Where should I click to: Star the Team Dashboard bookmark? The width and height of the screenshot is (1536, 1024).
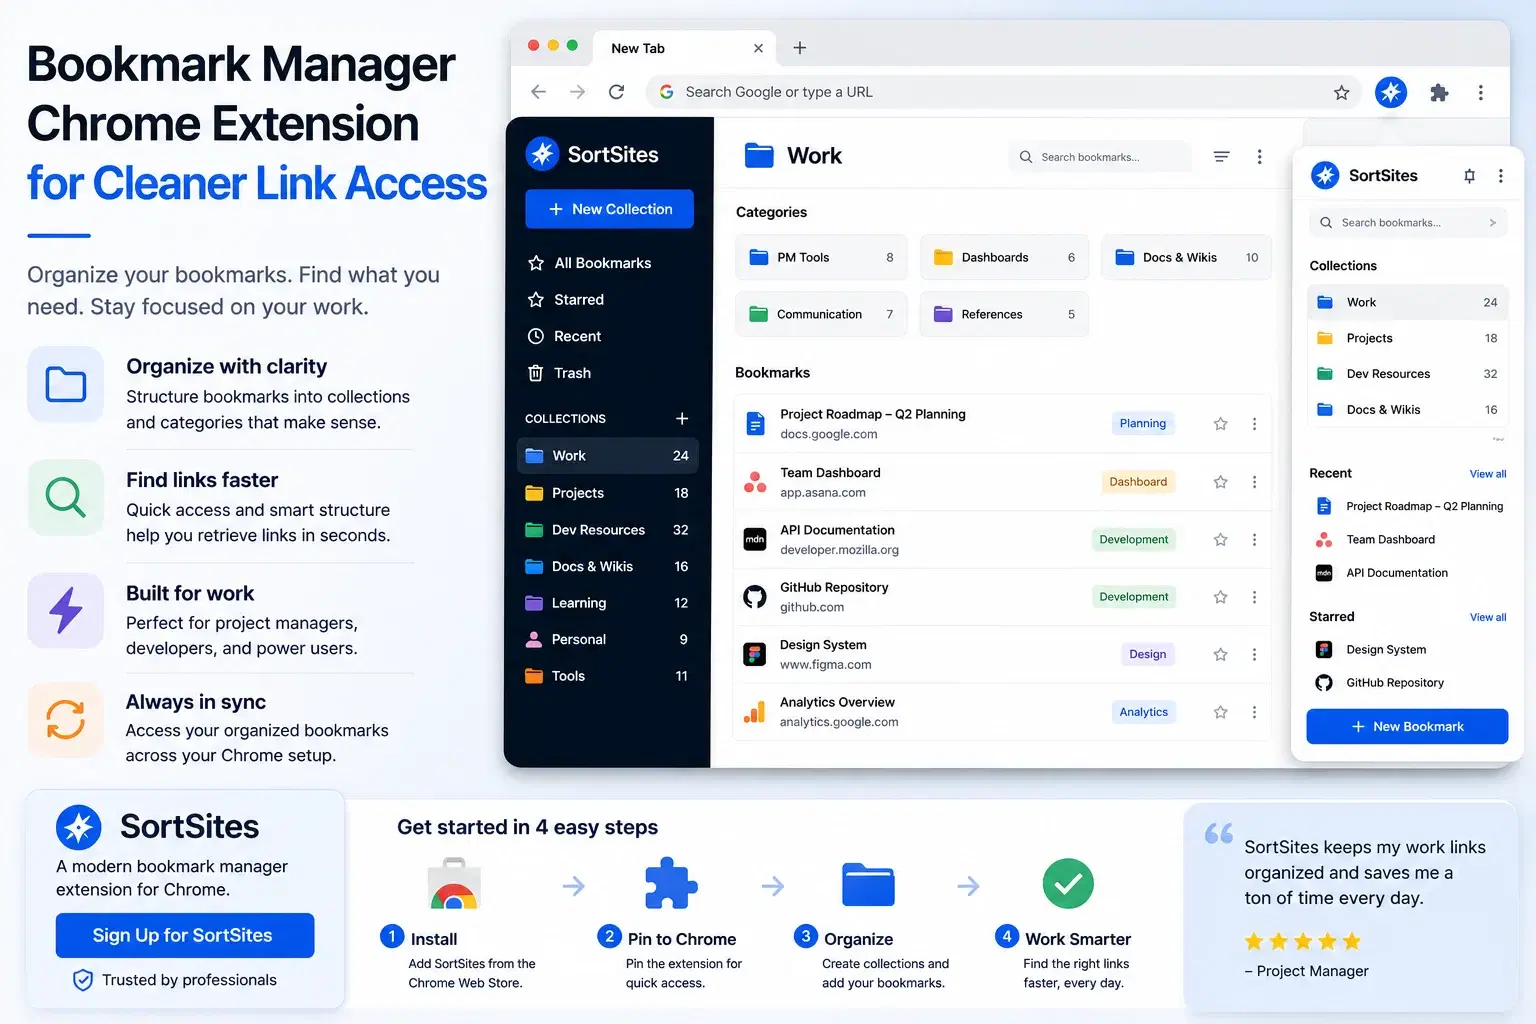pyautogui.click(x=1220, y=482)
